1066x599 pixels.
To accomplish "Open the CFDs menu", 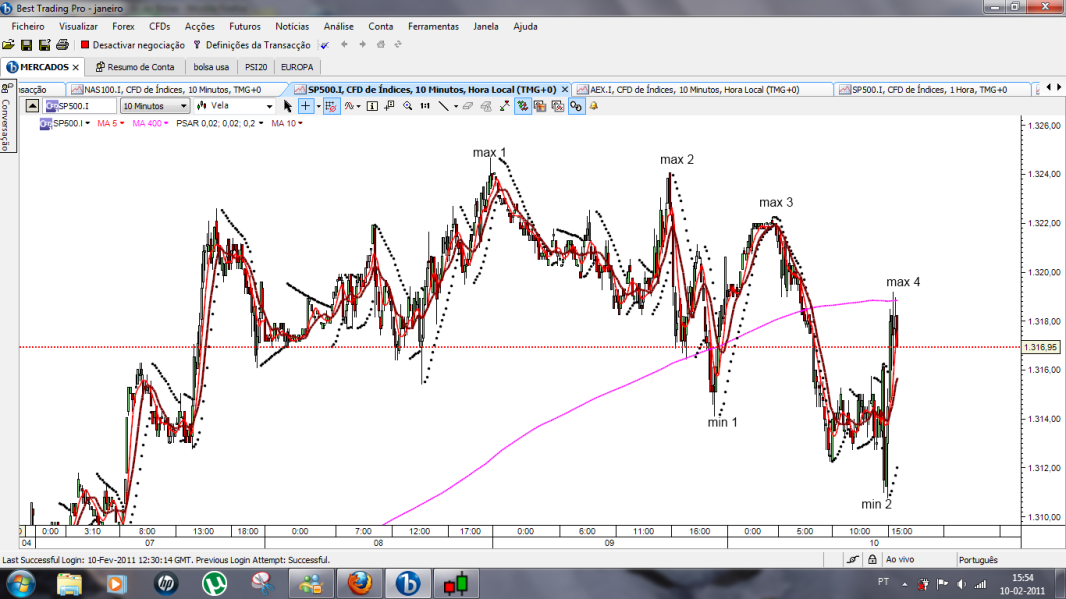I will pyautogui.click(x=160, y=27).
